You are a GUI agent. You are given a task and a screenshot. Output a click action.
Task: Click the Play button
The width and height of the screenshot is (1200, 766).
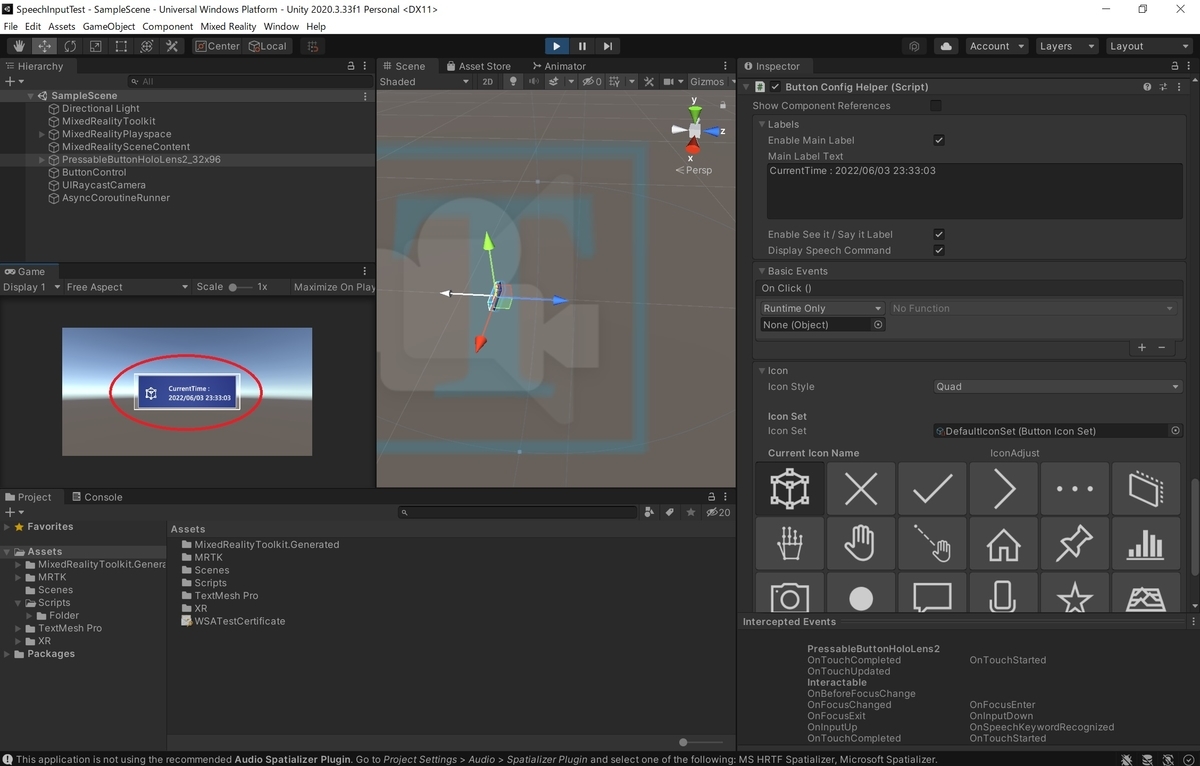click(x=557, y=46)
